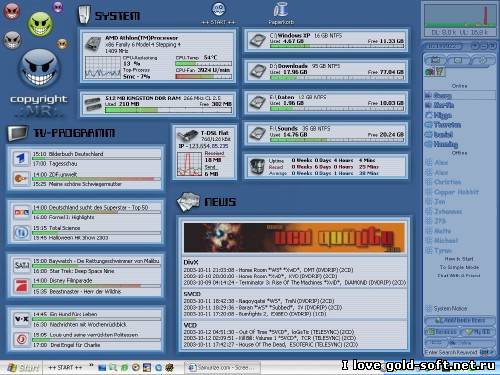Image resolution: width=500 pixels, height=375 pixels.
Task: Click the SAT.1 channel logo
Action: click(22, 266)
